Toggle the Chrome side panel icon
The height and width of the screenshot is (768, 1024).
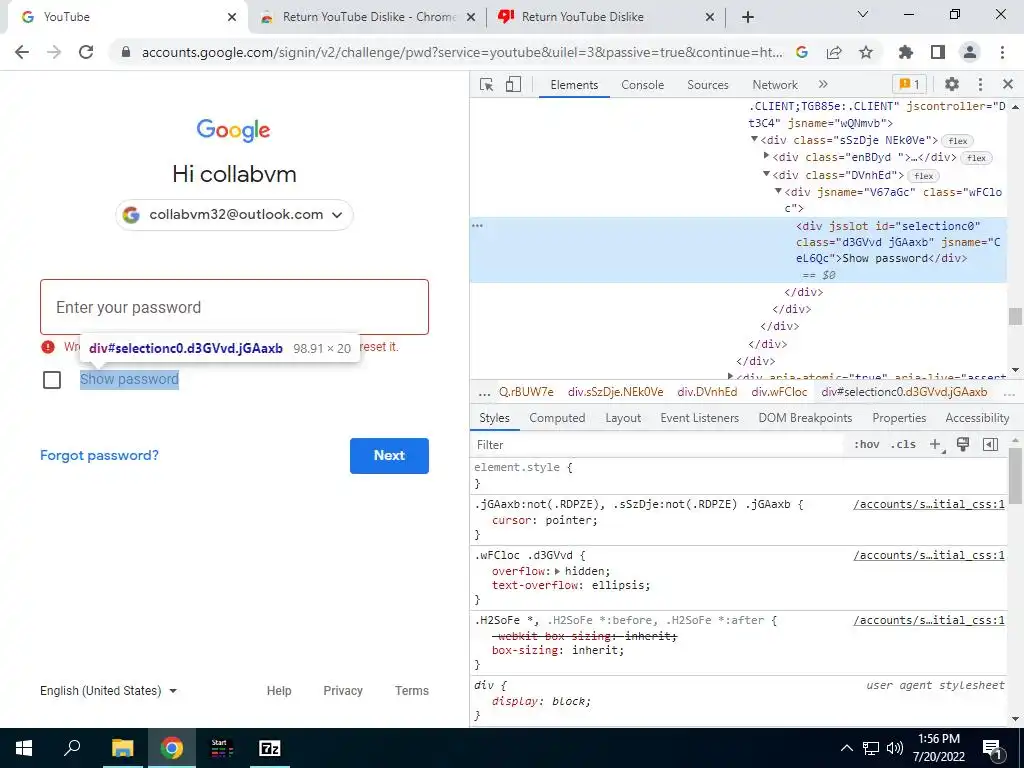point(938,52)
